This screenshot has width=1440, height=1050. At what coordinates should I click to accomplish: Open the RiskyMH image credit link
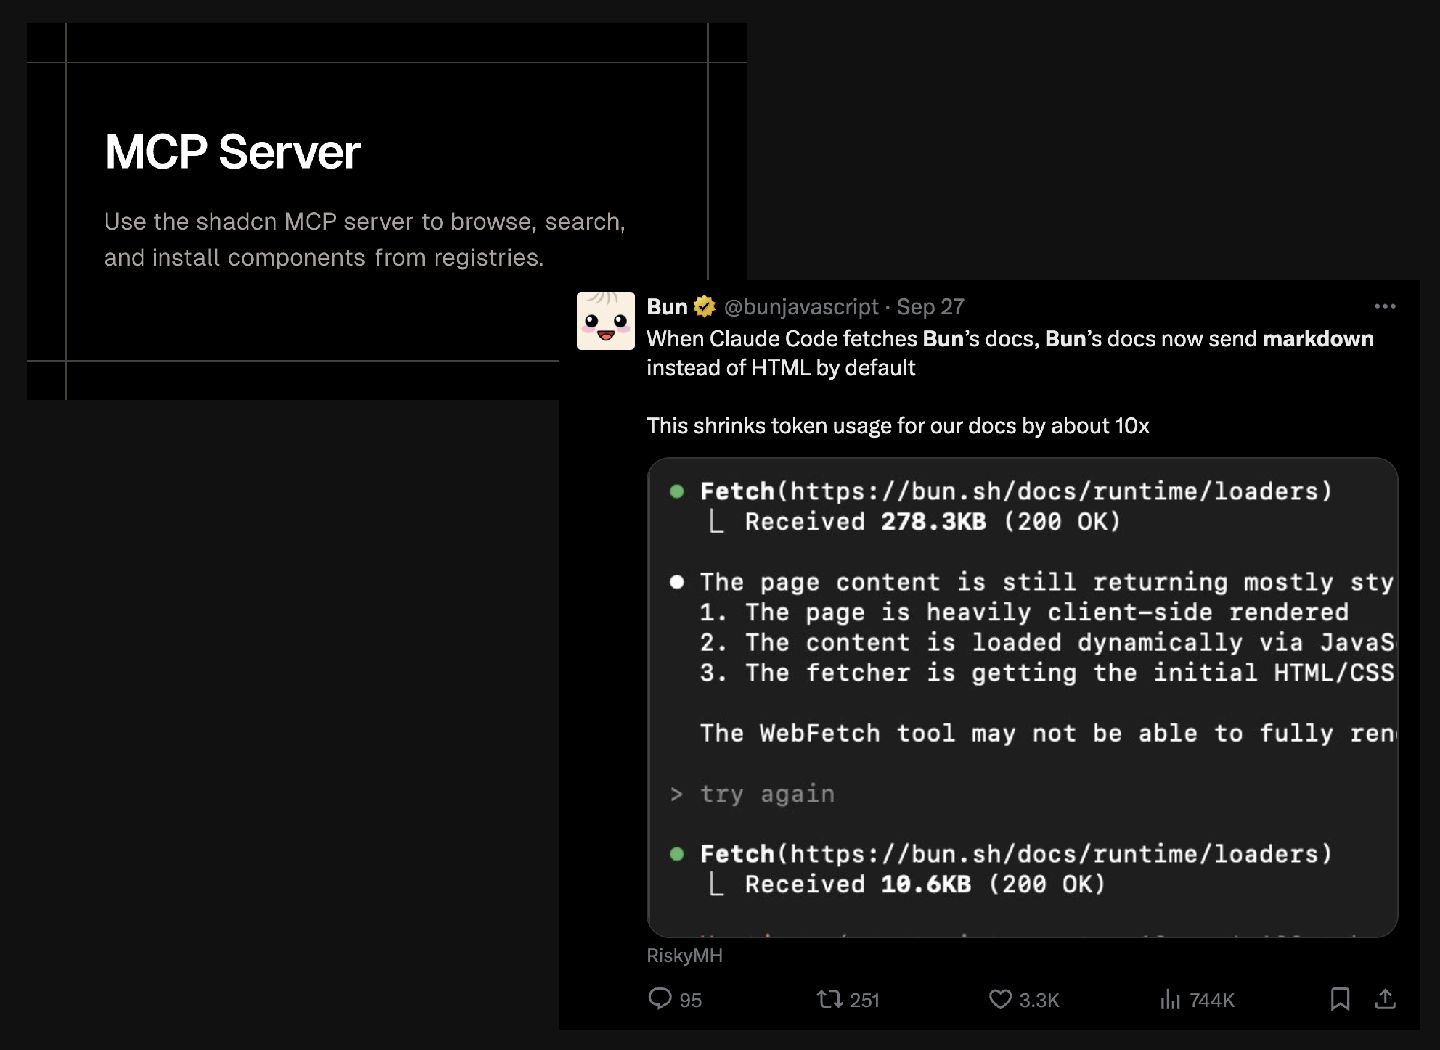tap(685, 955)
